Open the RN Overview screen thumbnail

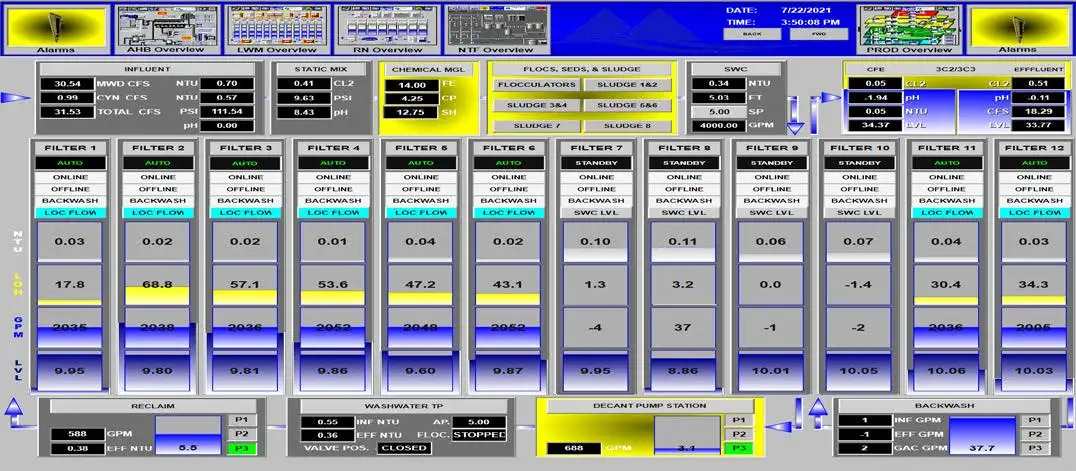coord(387,26)
